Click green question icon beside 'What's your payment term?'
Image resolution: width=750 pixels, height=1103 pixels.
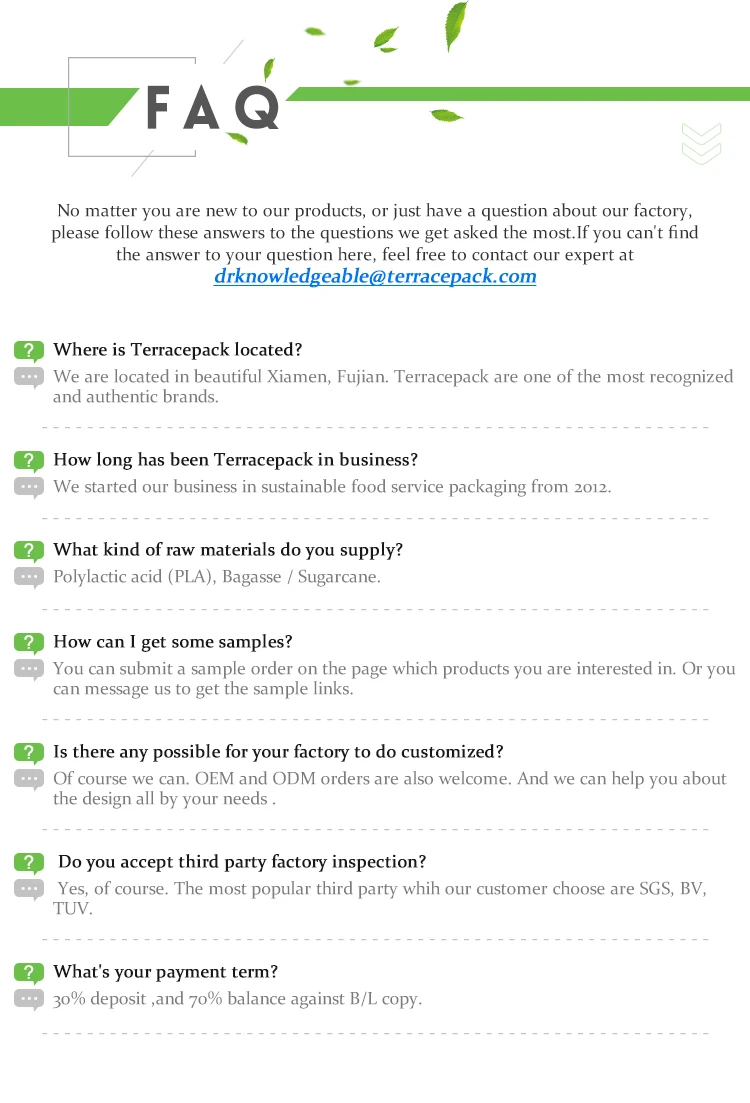(x=29, y=972)
